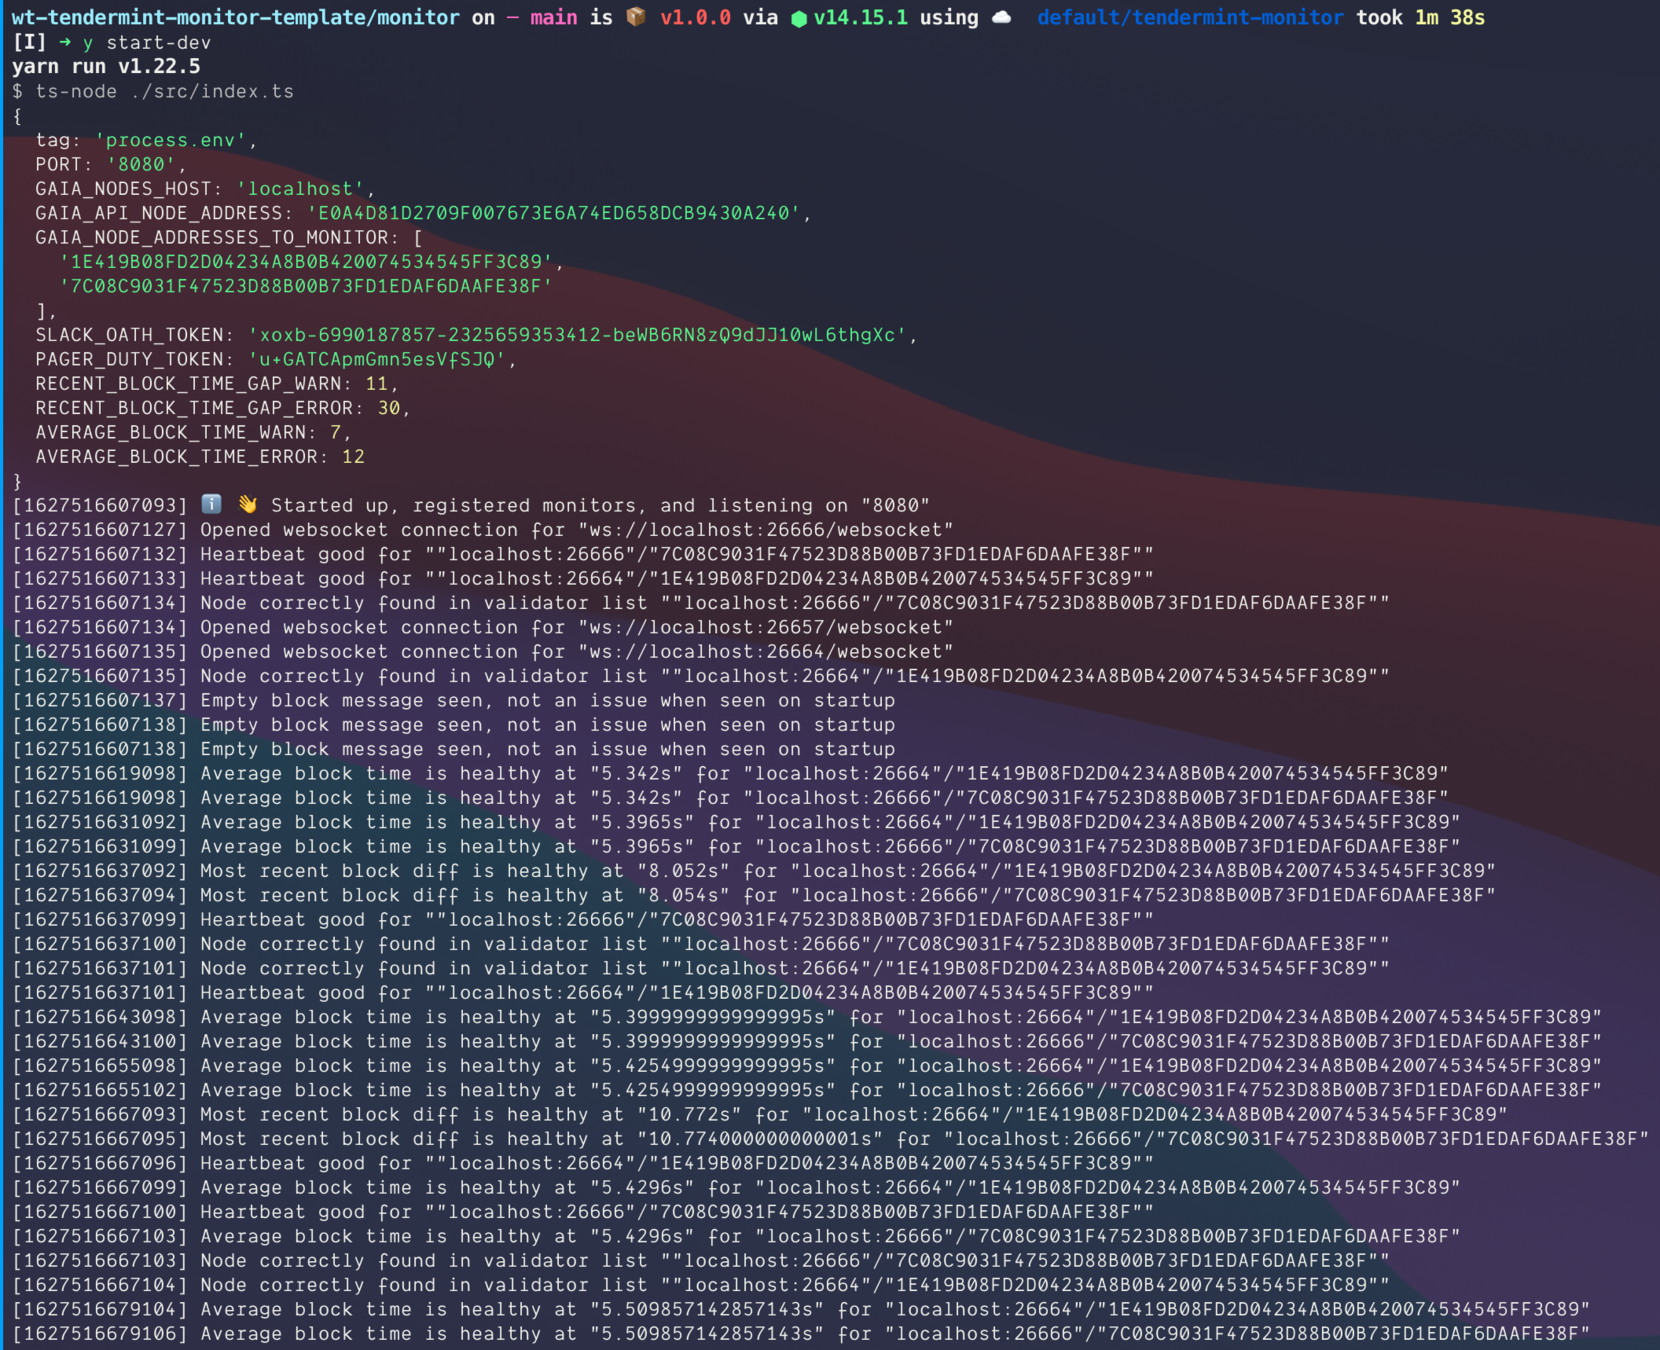Click the [1627516631092] average block time line
1660x1350 pixels.
(x=736, y=822)
